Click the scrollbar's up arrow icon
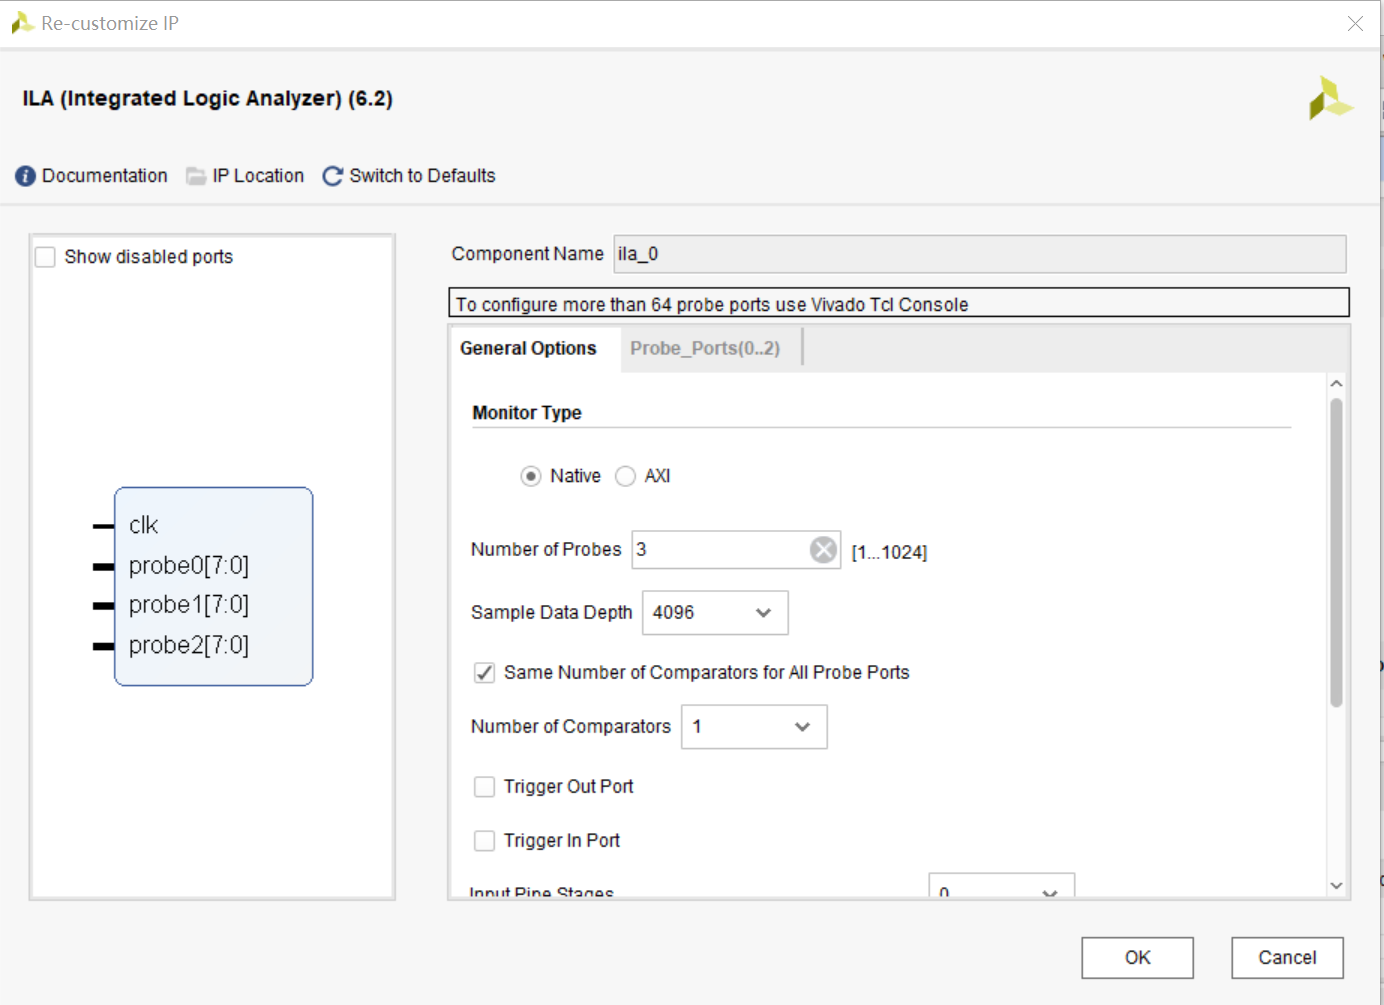Screen dimensions: 1384x1005 click(x=1337, y=382)
